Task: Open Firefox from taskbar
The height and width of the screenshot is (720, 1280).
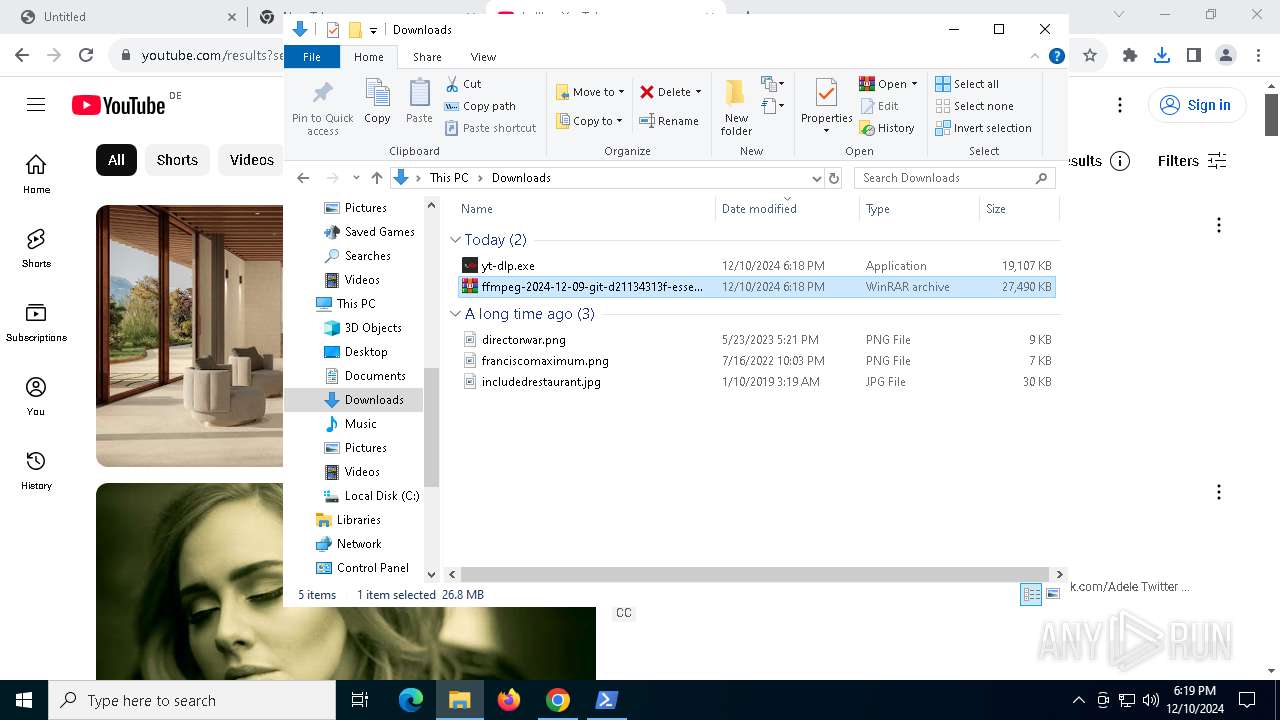Action: pyautogui.click(x=509, y=700)
